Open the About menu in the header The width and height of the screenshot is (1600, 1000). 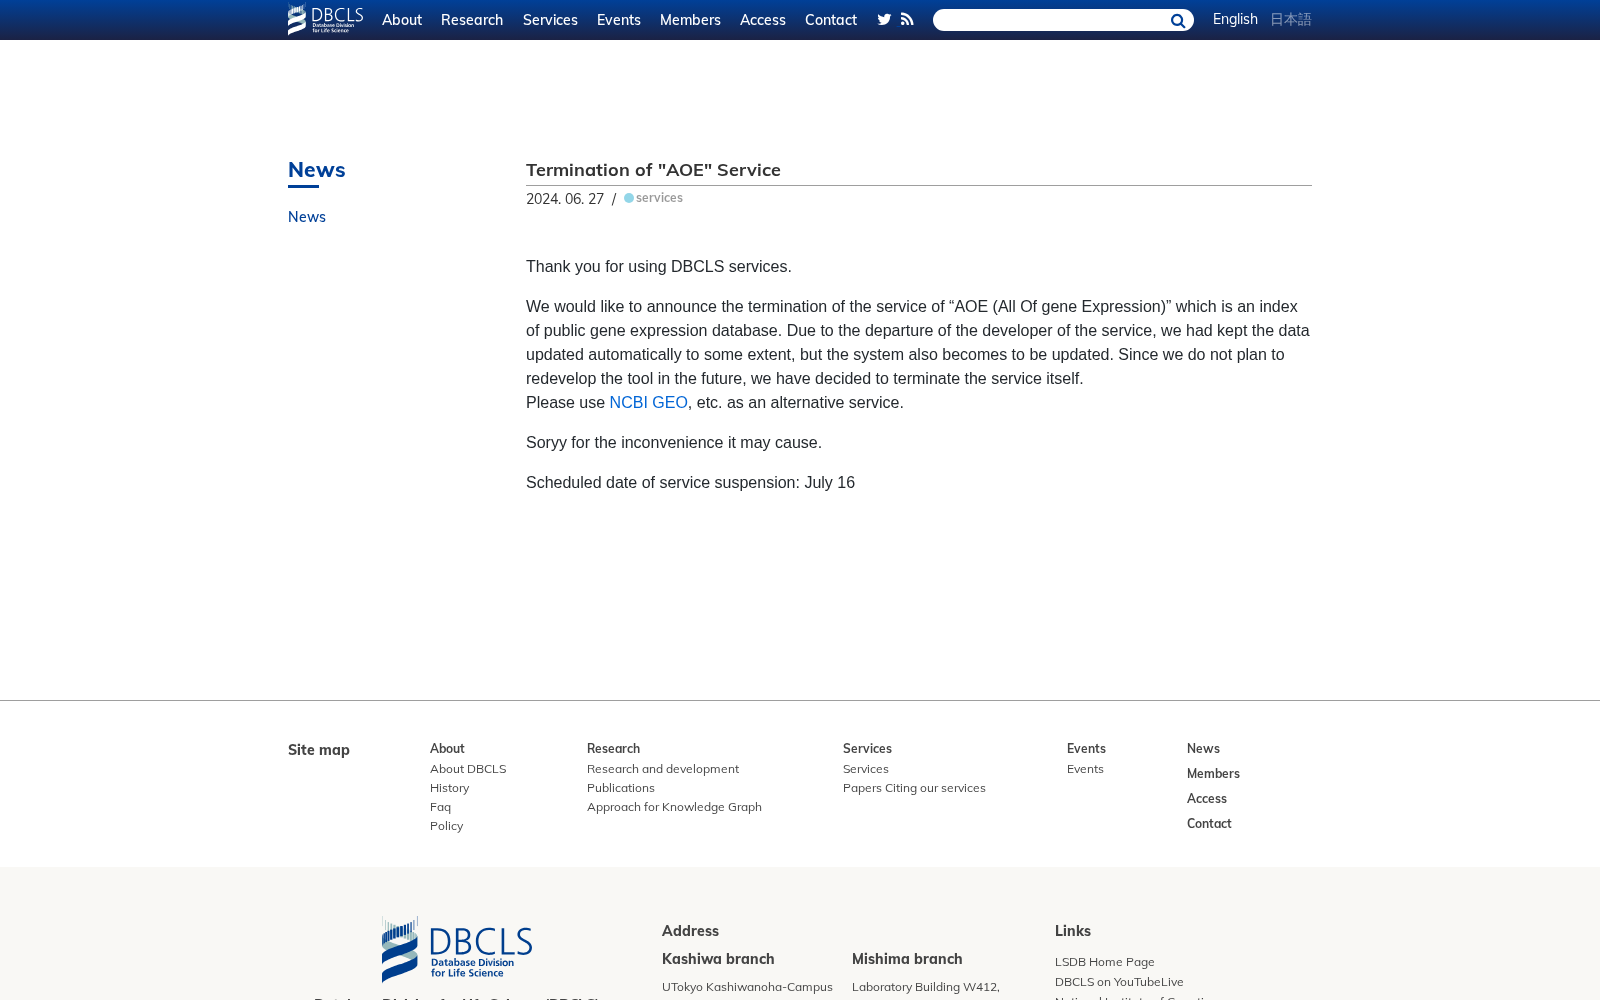coord(402,20)
